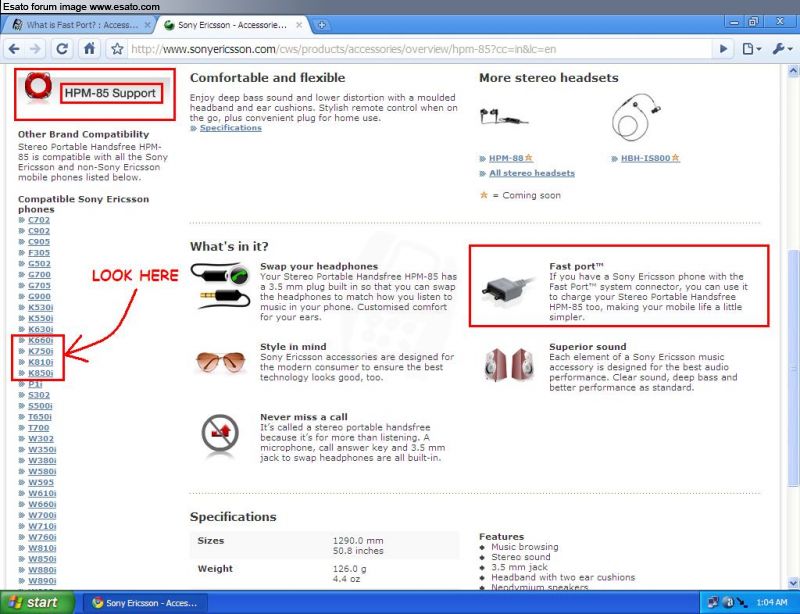Image resolution: width=800 pixels, height=614 pixels.
Task: Open the W350i phone link
Action: point(42,450)
